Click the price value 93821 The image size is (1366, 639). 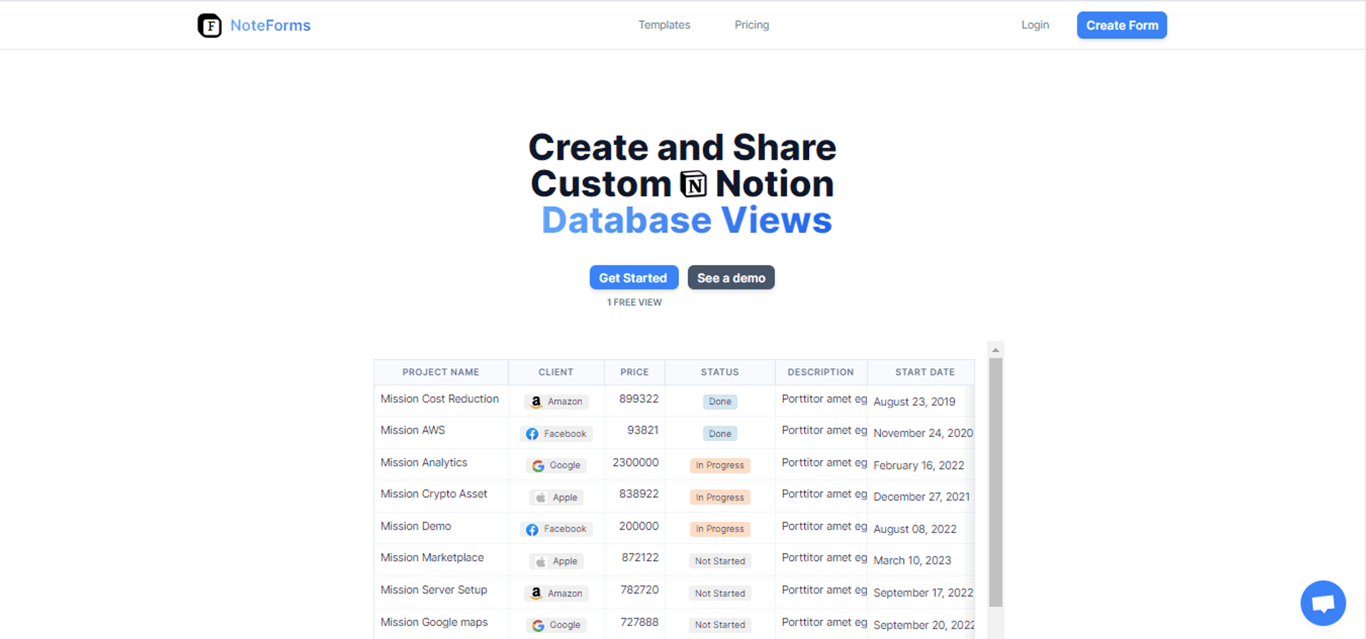point(643,430)
